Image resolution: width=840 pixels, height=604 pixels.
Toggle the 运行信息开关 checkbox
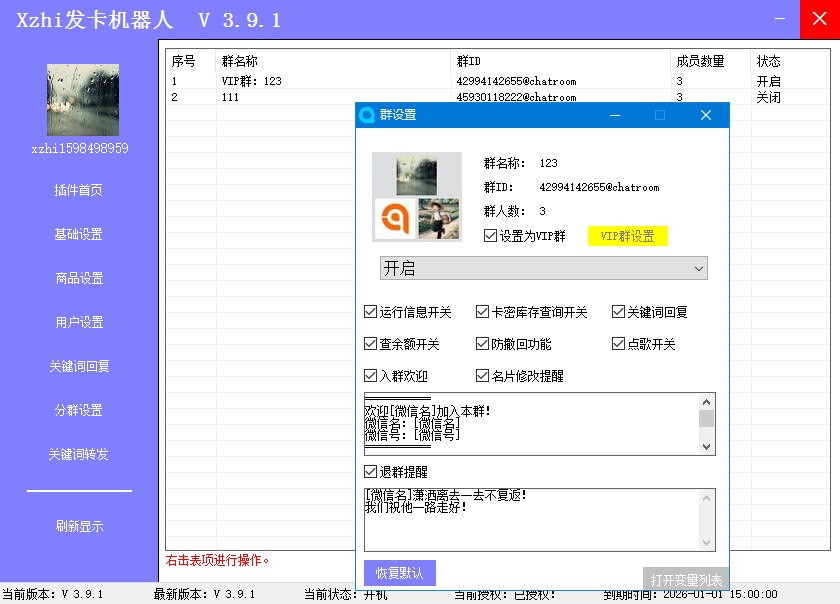click(372, 311)
